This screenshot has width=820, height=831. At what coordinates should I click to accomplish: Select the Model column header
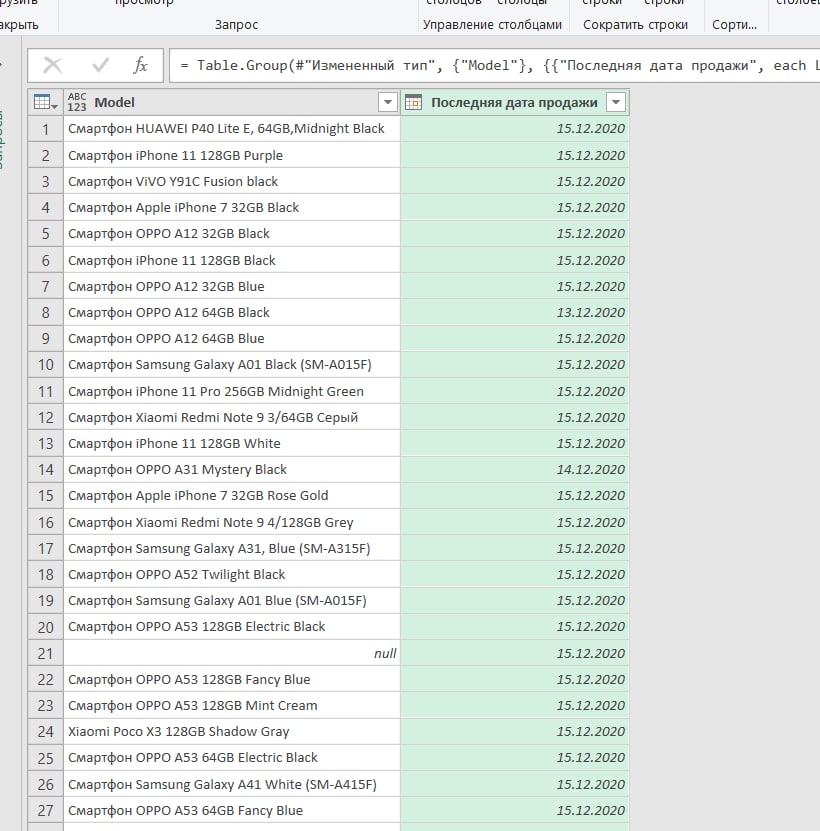tap(232, 102)
